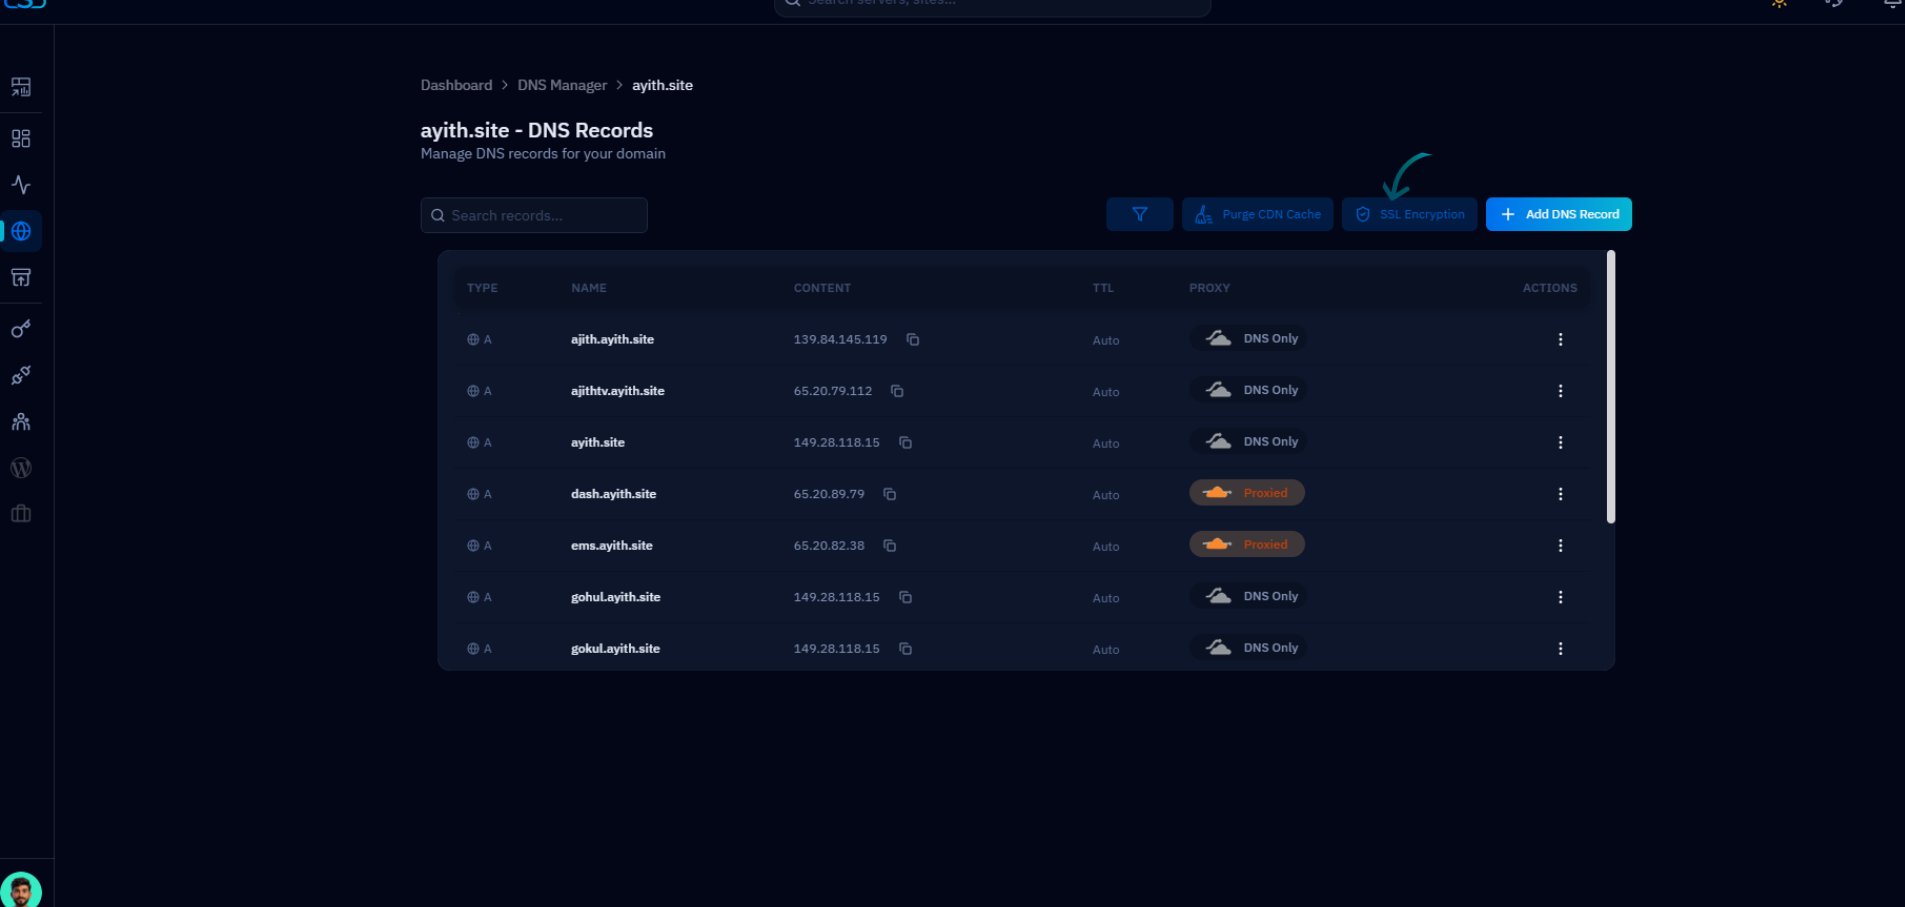The image size is (1905, 907).
Task: Select the record name ems.ayith.site
Action: (x=611, y=546)
